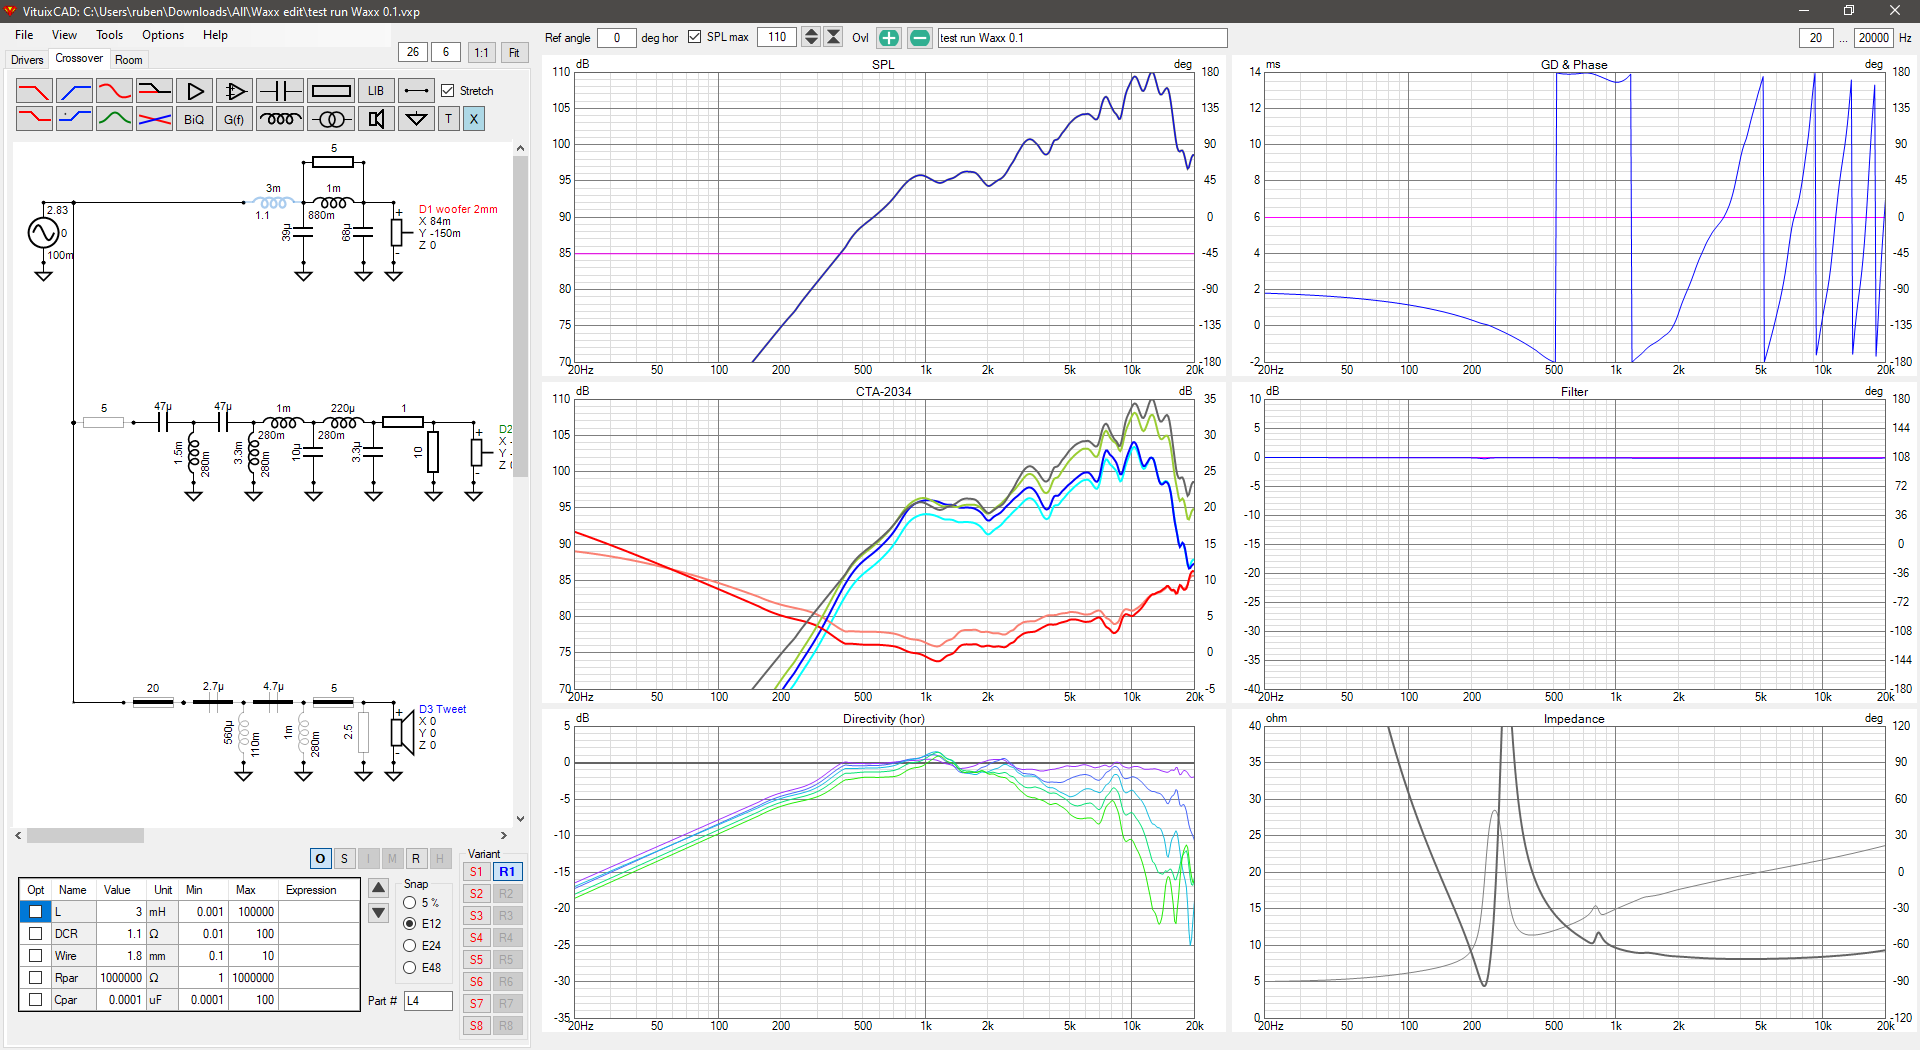Viewport: 1920px width, 1050px height.
Task: Click the horizontal schematic scrollbar thumb
Action: (85, 835)
